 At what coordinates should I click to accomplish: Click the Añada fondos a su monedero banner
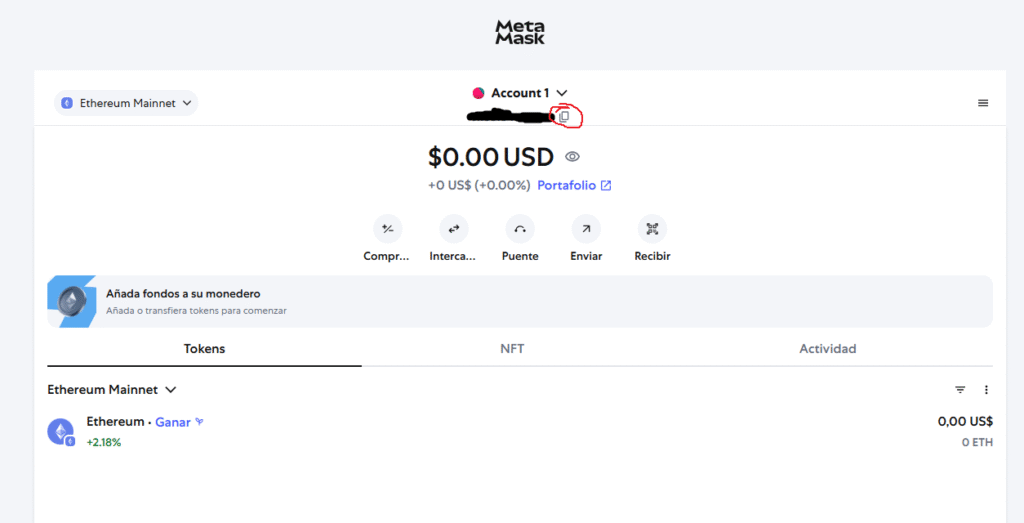[x=520, y=302]
